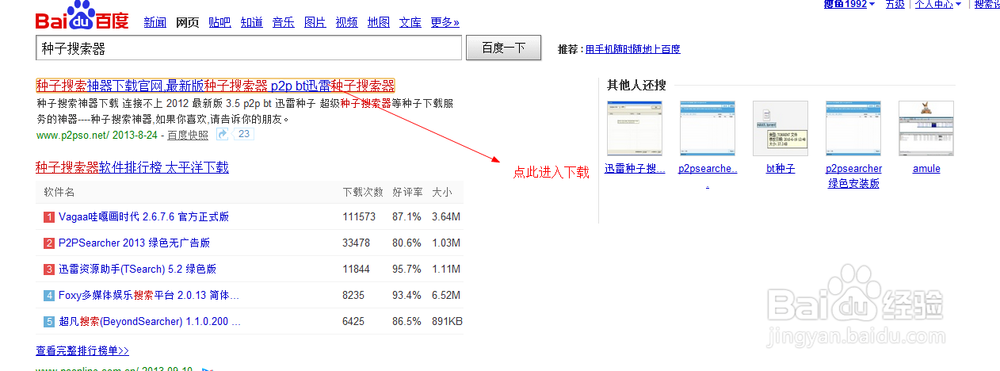Screen dimensions: 1000x371
Task: Click the 大小 column header
Action: point(442,192)
